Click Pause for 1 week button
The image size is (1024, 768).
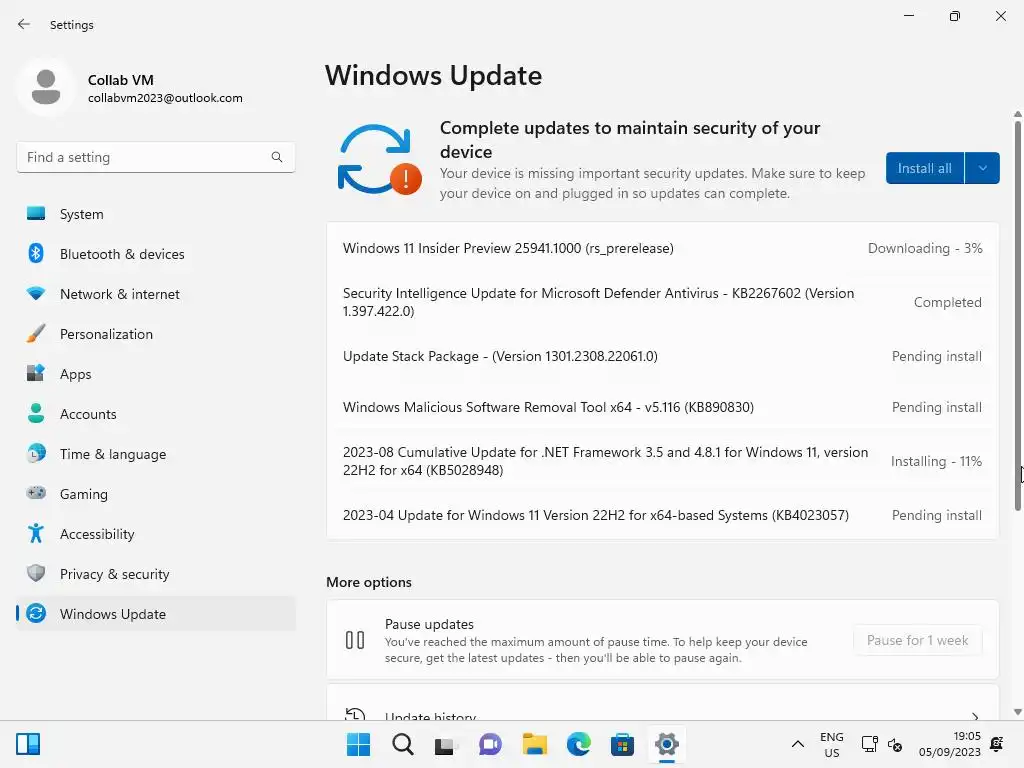click(918, 640)
